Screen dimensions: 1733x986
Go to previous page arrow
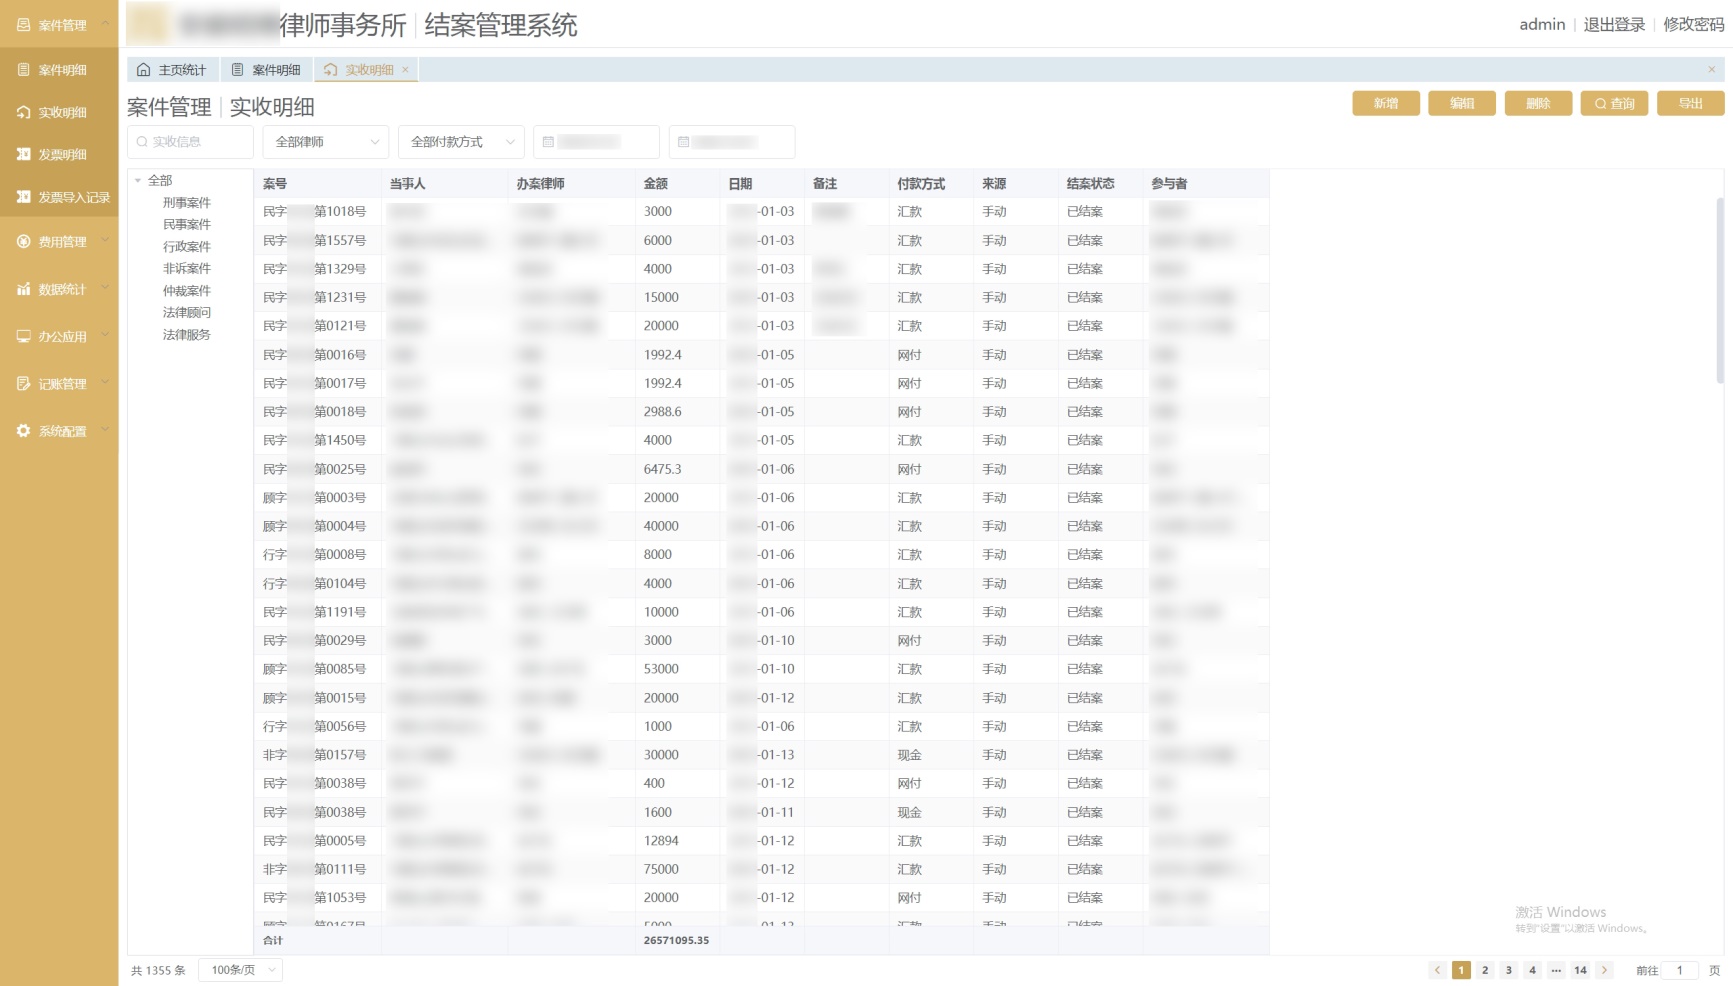click(x=1437, y=970)
